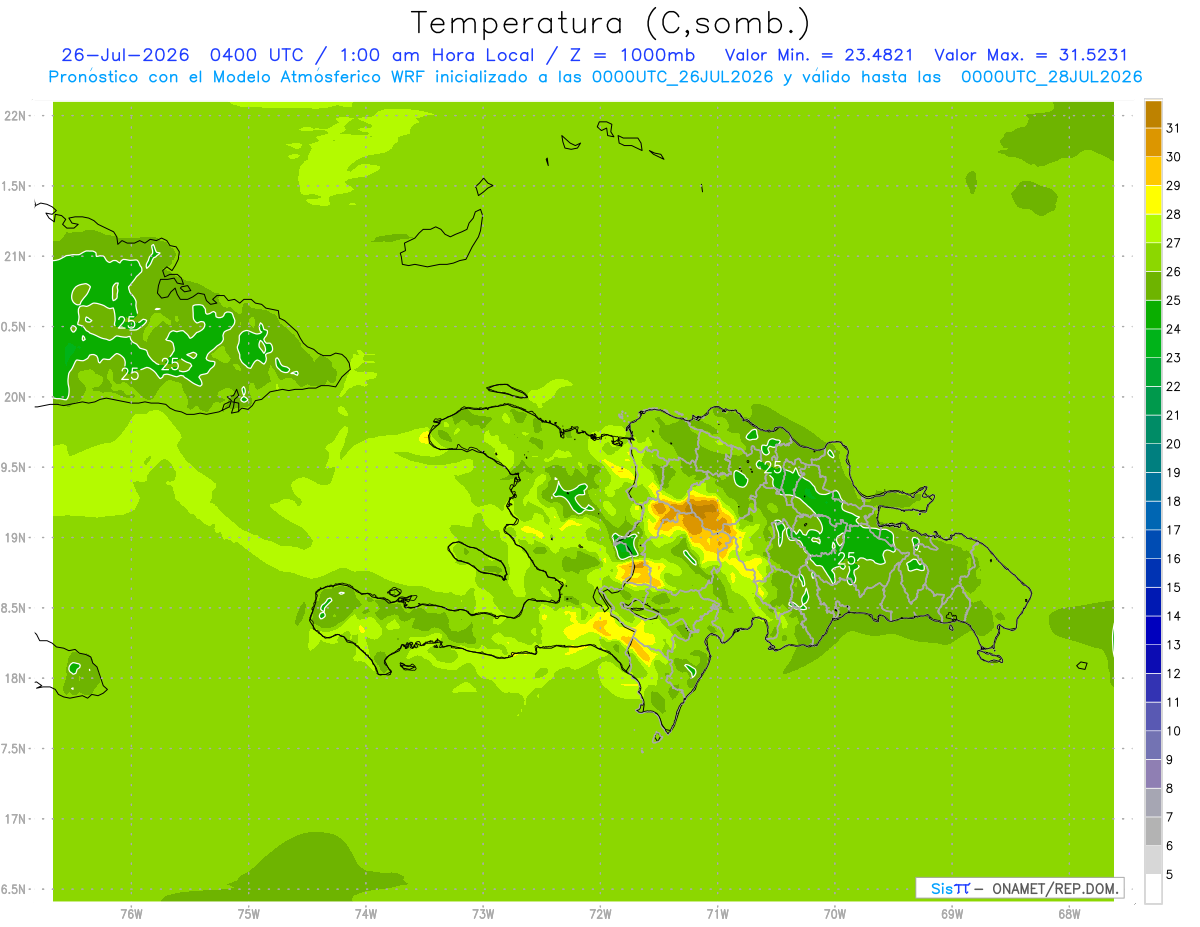Click the 73W longitude axis label

pos(483,914)
